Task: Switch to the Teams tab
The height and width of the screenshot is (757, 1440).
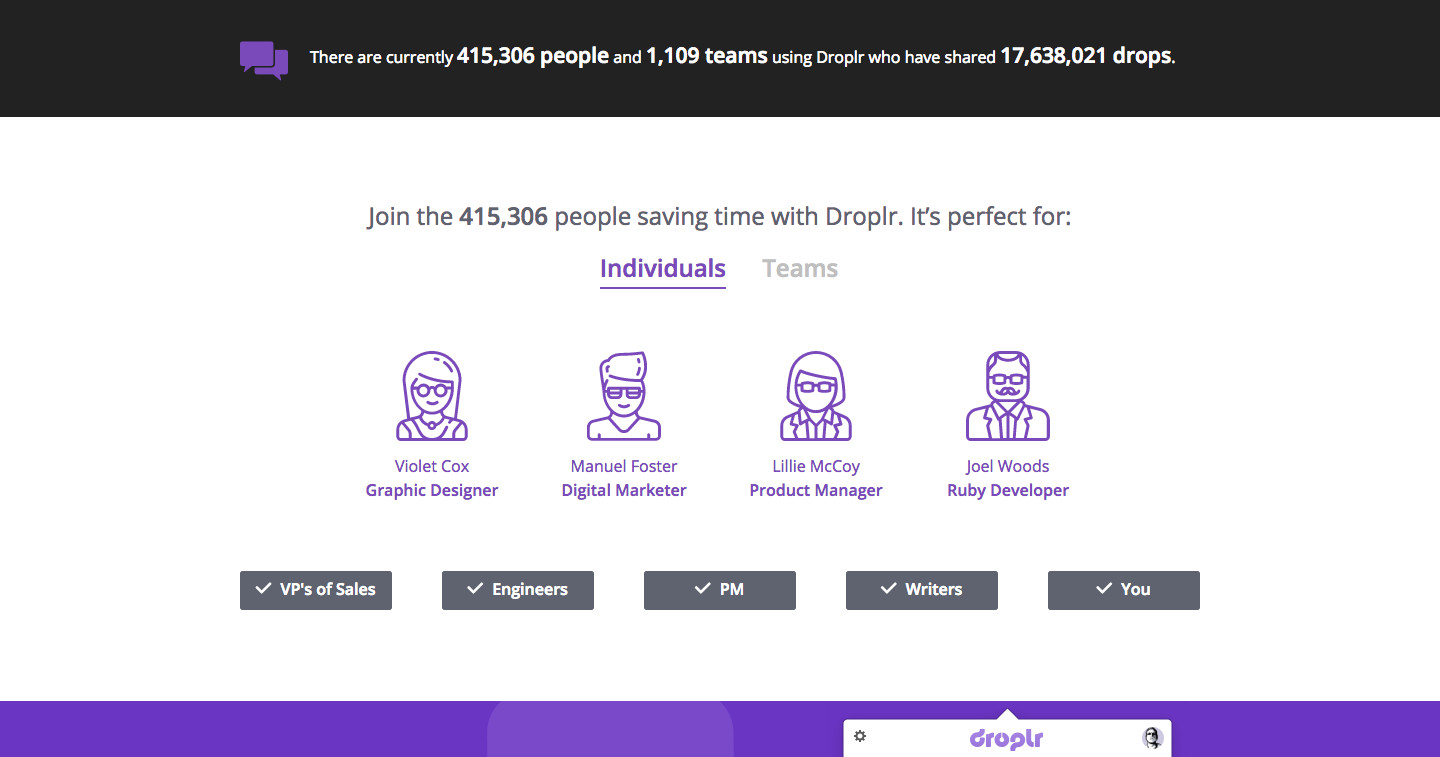Action: pos(800,269)
